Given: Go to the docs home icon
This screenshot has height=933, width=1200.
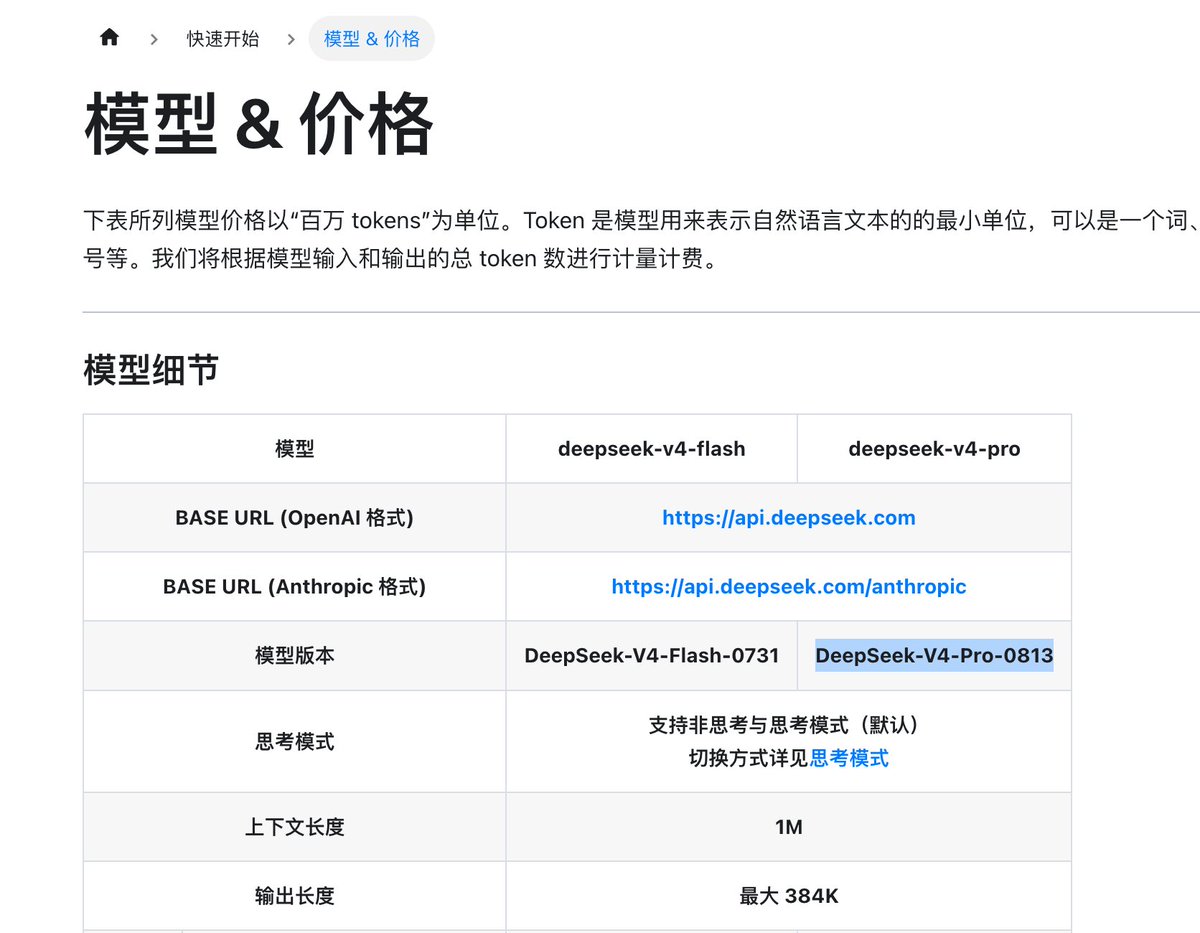Looking at the screenshot, I should click(x=110, y=38).
